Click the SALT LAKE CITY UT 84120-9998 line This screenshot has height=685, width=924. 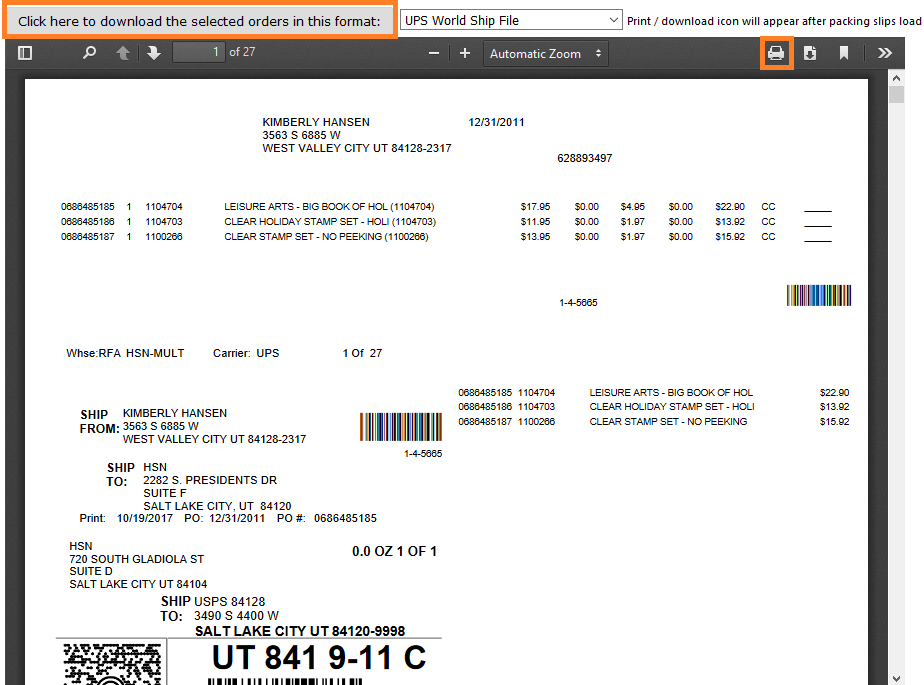300,631
